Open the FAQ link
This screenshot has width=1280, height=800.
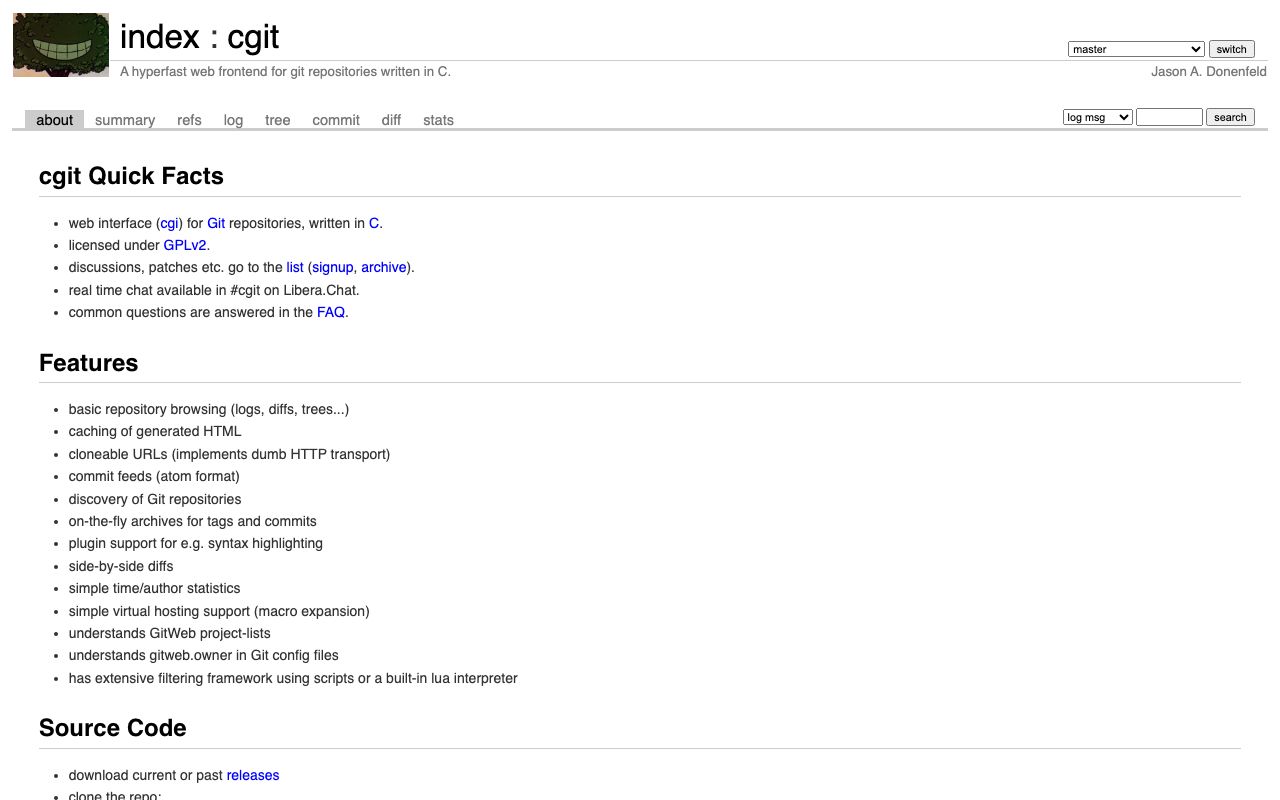pos(331,312)
